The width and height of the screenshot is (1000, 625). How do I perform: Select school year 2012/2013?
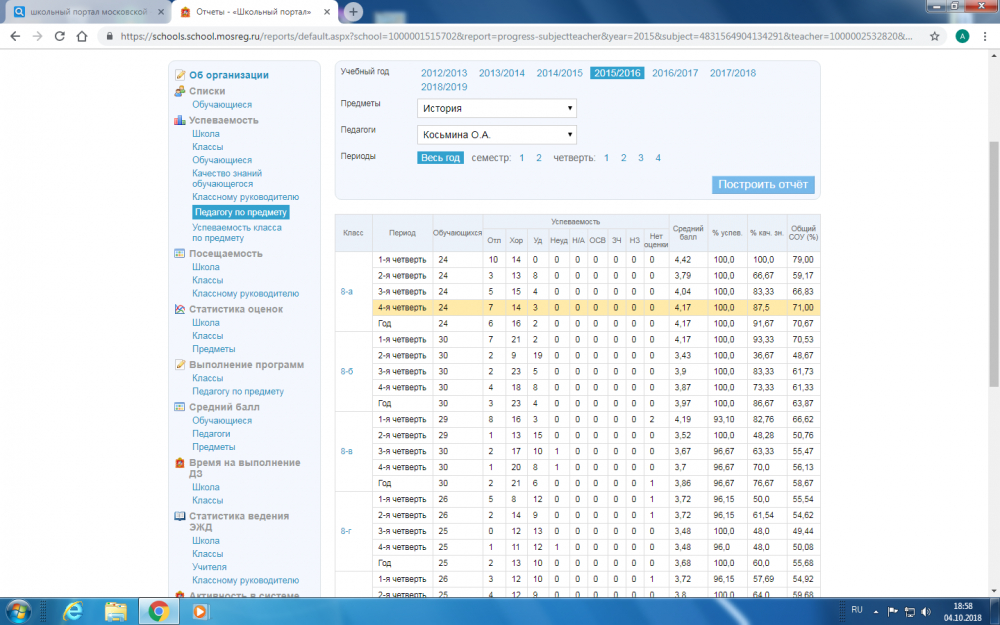click(444, 73)
